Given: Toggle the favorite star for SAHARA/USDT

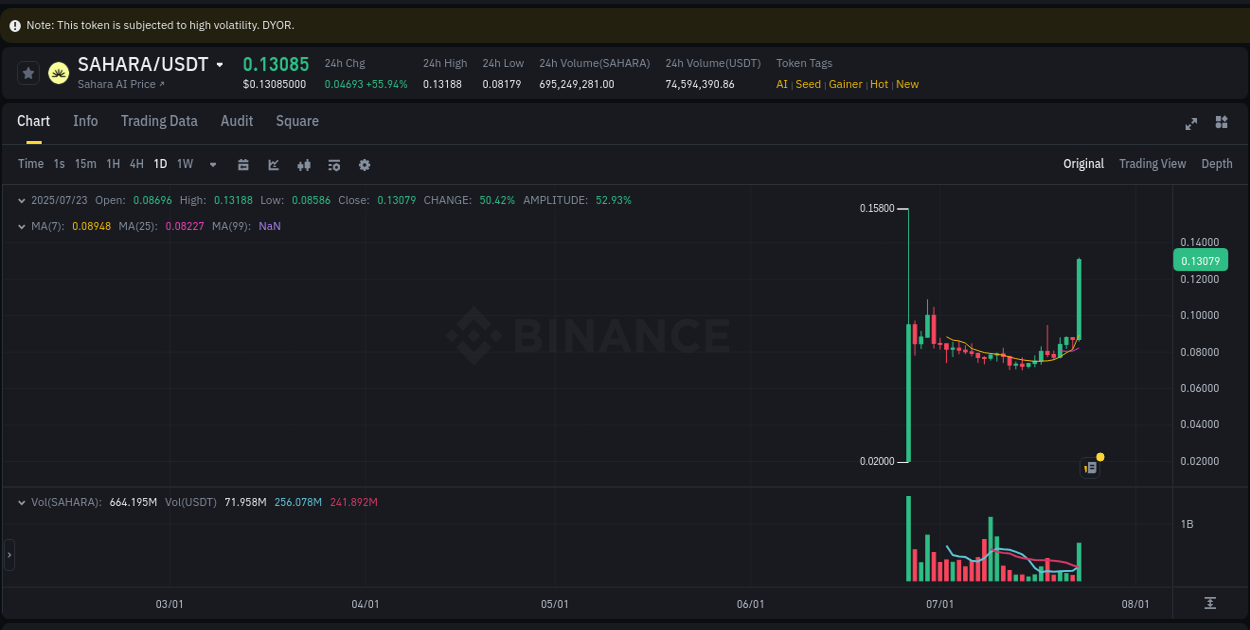Looking at the screenshot, I should (28, 72).
